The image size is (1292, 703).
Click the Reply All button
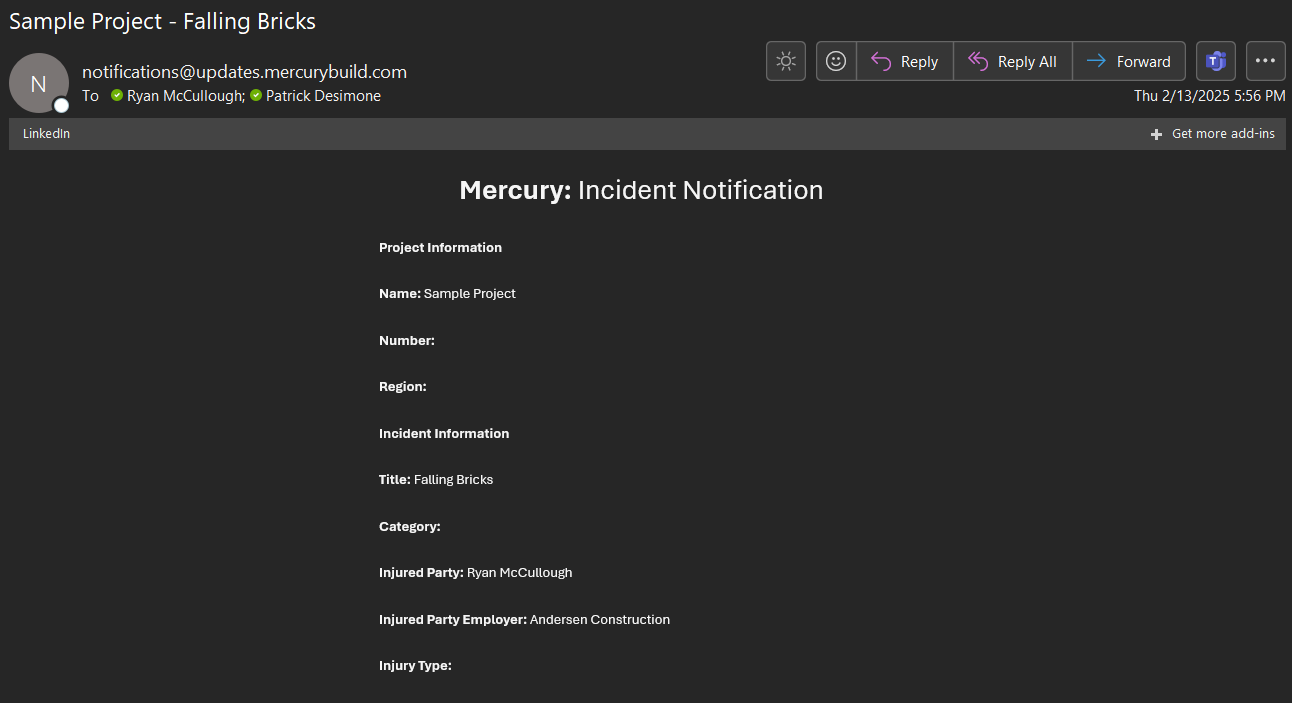click(1013, 61)
